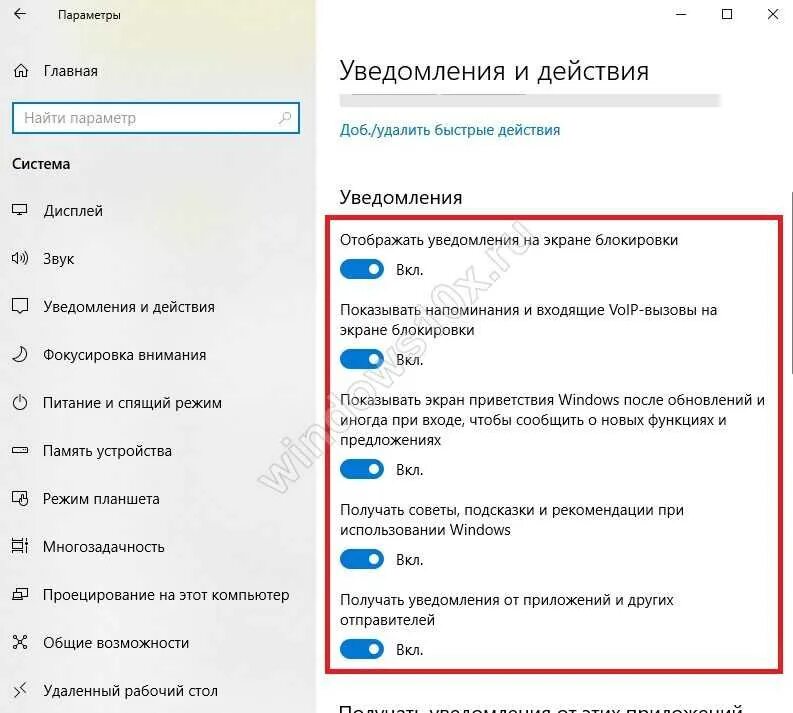Click the Storage drive icon
The width and height of the screenshot is (793, 713).
pyautogui.click(x=20, y=450)
